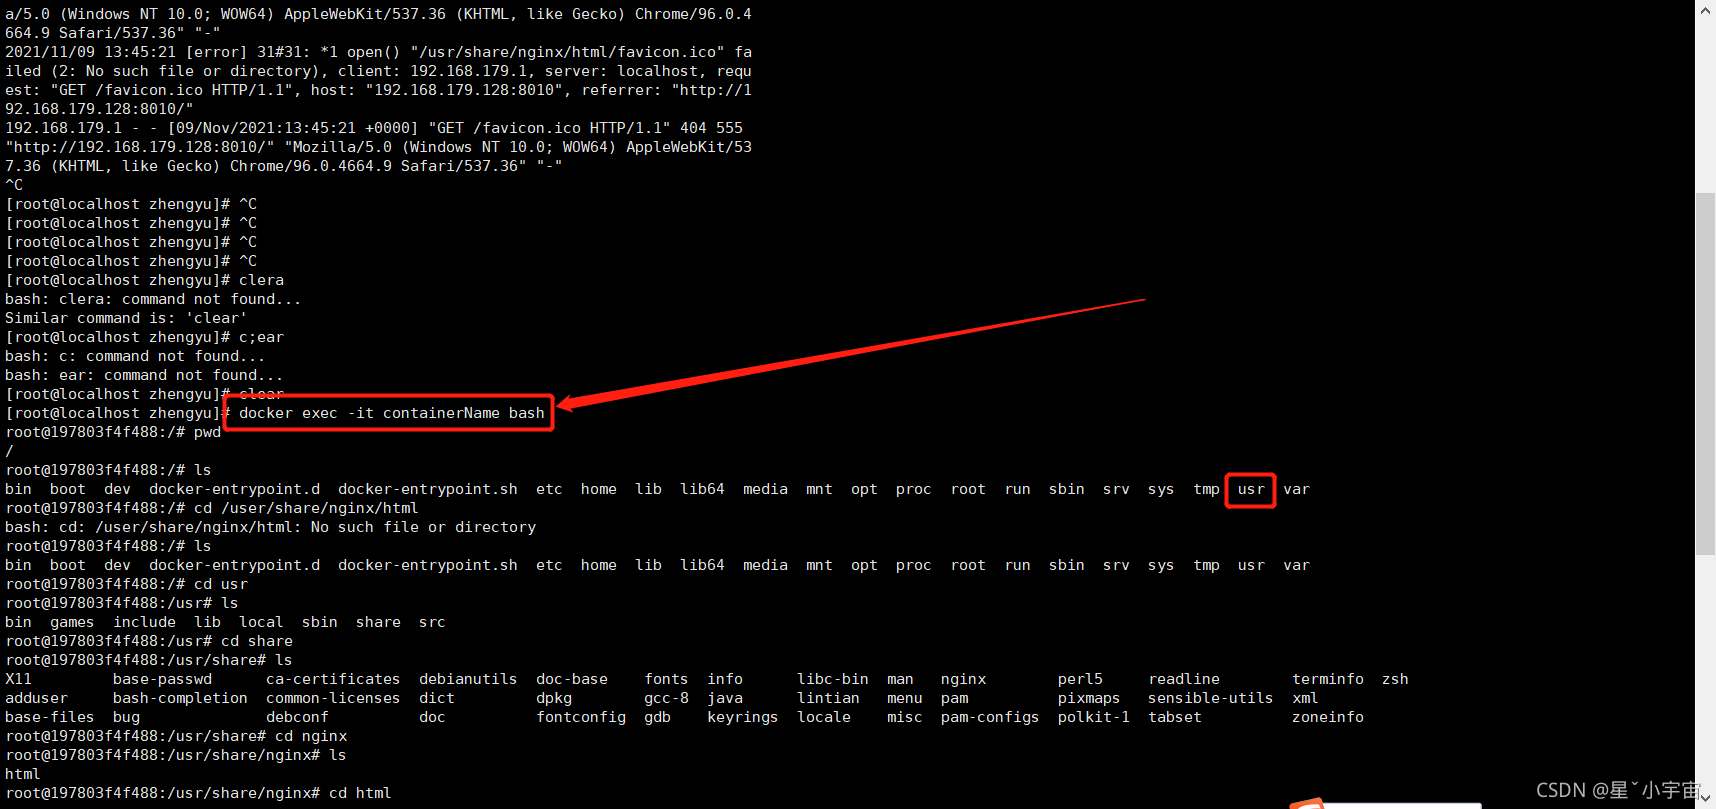The height and width of the screenshot is (809, 1716).
Task: Click 'local' in the usr listing
Action: tap(261, 622)
